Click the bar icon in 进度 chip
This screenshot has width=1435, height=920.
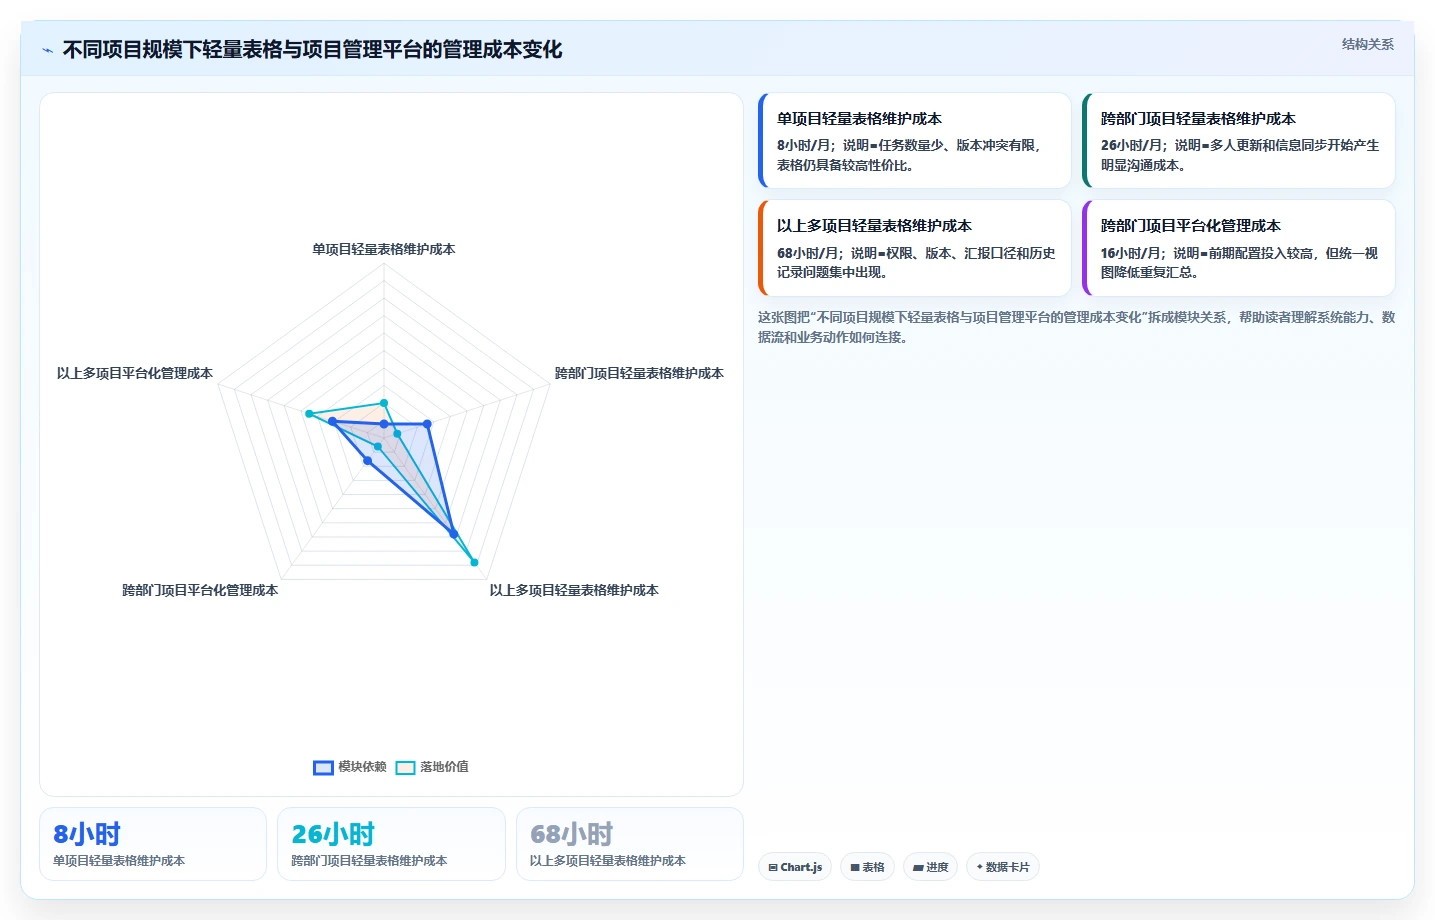coord(918,868)
